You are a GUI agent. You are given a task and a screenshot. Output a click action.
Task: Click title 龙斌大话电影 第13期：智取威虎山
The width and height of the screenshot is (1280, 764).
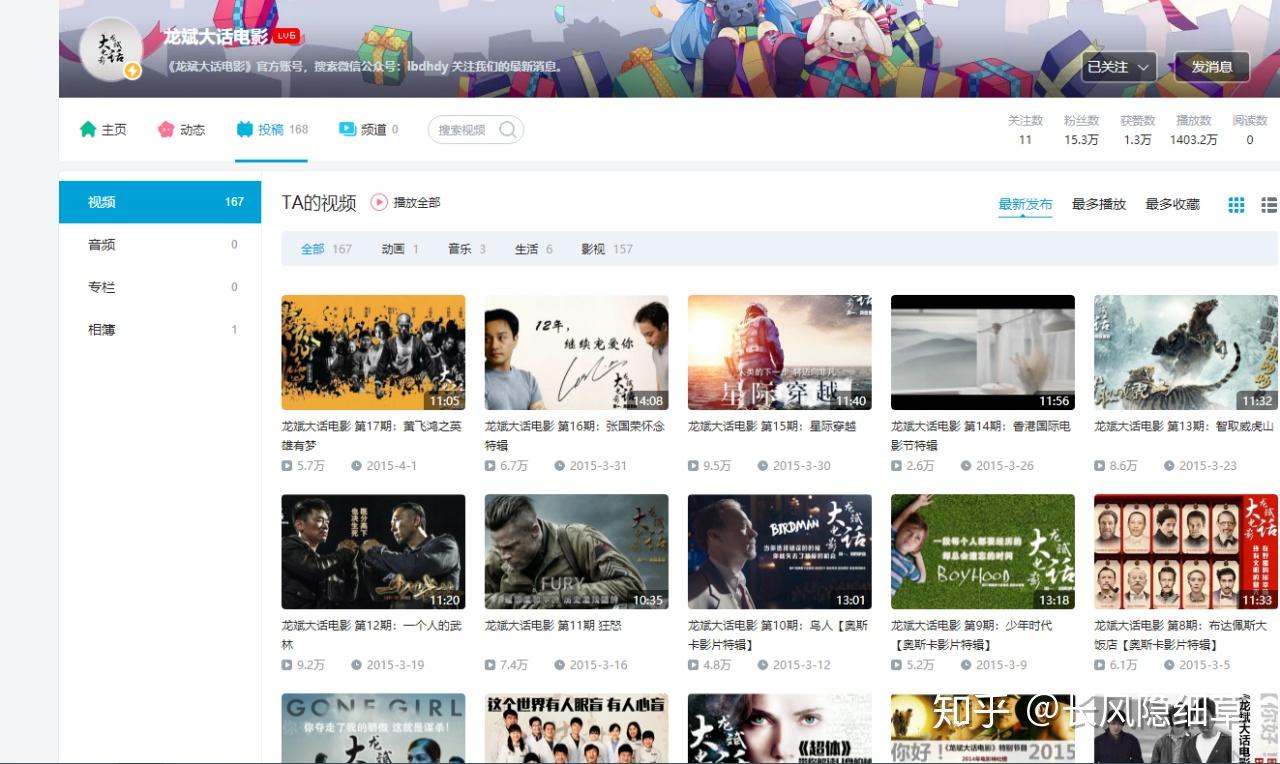[x=1184, y=426]
